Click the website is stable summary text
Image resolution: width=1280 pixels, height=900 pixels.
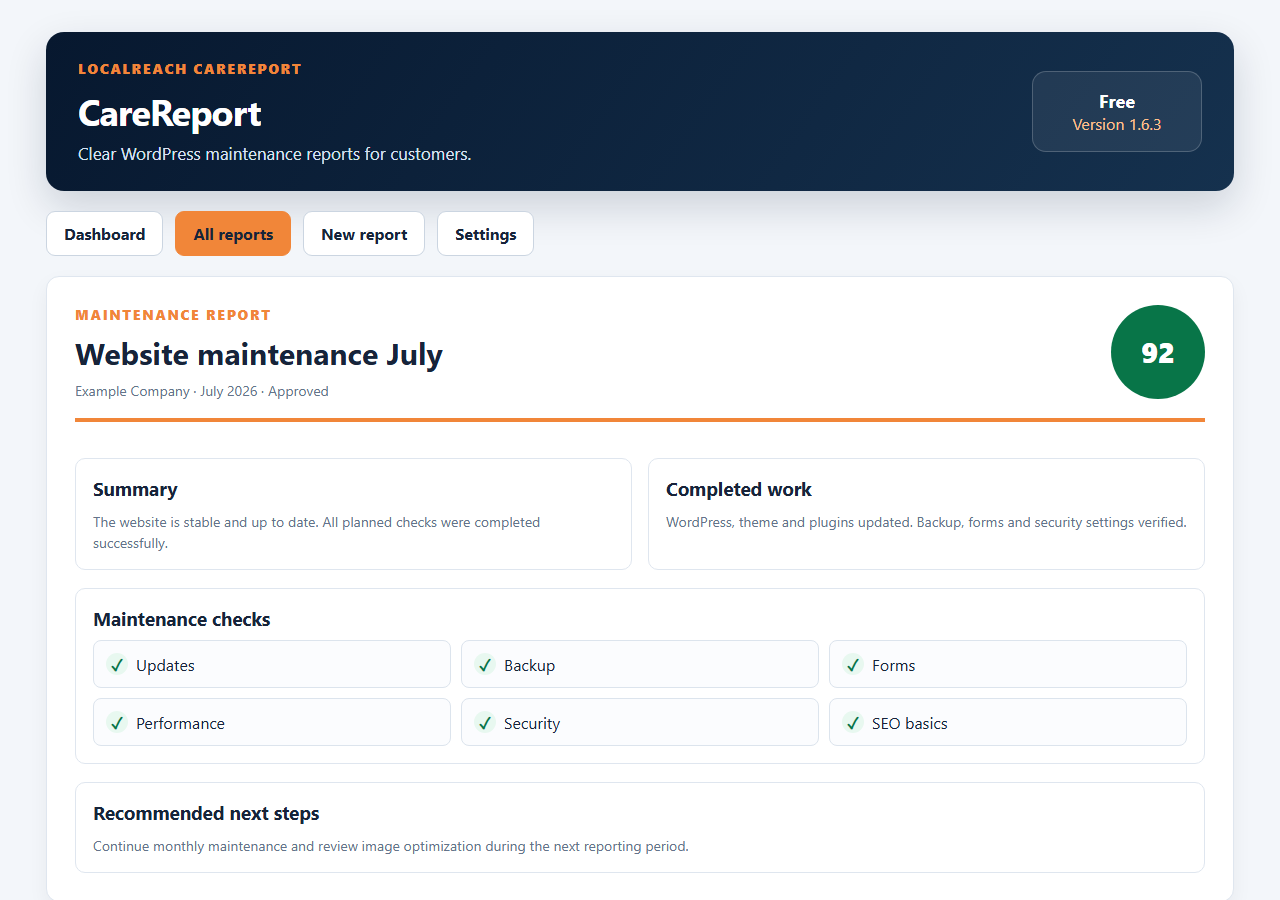pos(316,533)
